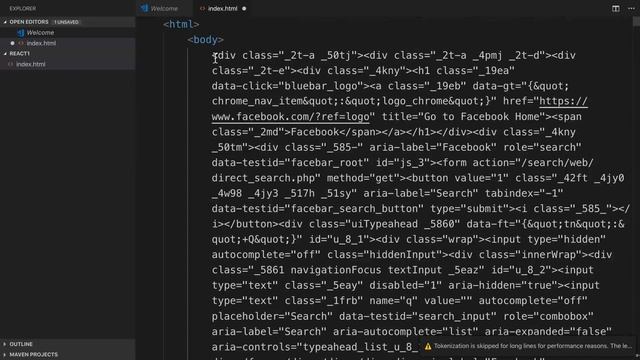Viewport: 640px width, 360px height.
Task: Open Welcome in the Open Editors list
Action: 40,33
